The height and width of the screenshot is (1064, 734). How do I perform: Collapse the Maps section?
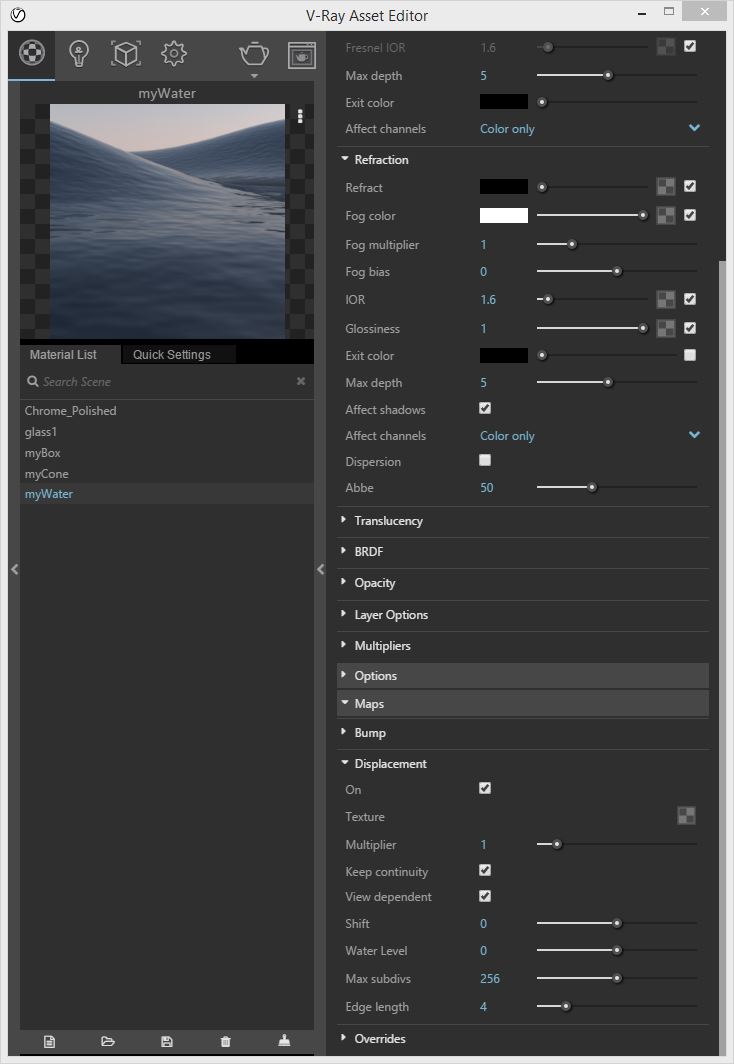pos(523,704)
